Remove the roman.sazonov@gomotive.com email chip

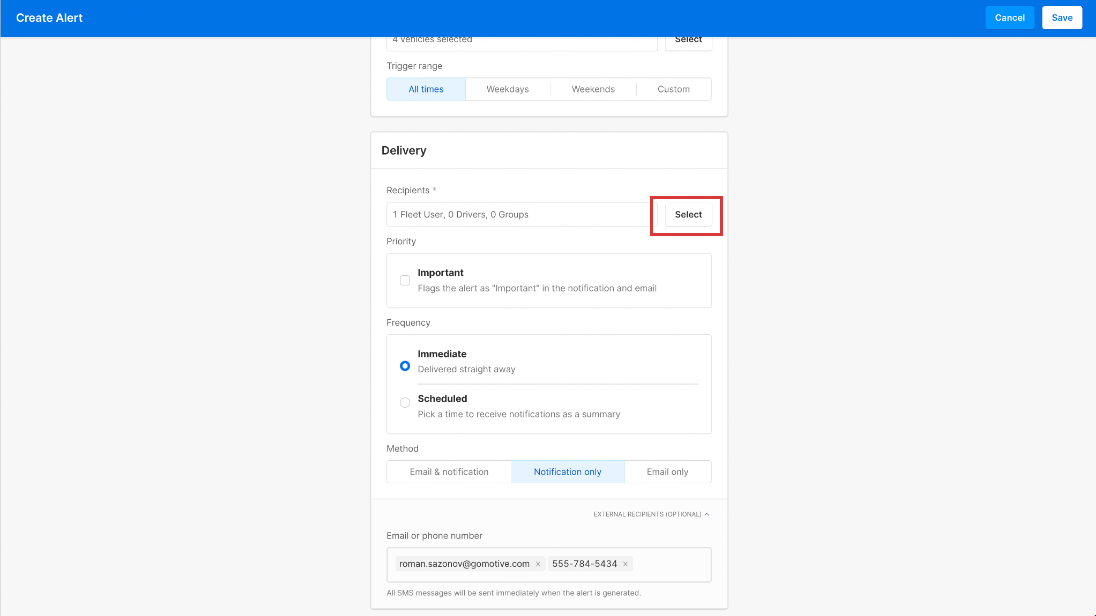point(538,564)
